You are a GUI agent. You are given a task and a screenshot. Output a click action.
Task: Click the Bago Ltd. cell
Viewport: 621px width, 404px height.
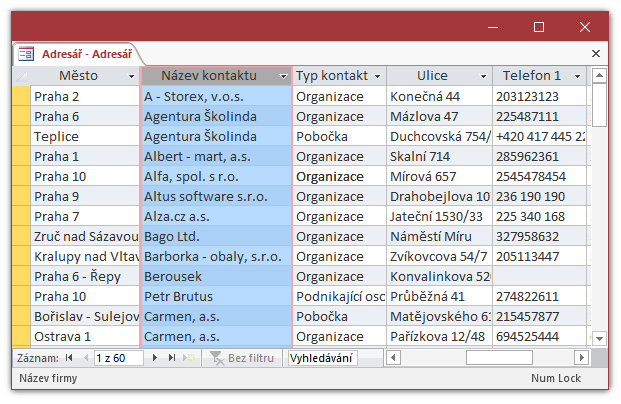pyautogui.click(x=216, y=236)
